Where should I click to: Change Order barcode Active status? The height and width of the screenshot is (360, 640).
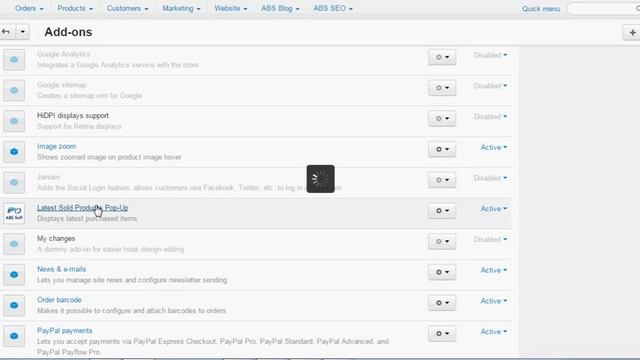[x=493, y=301]
